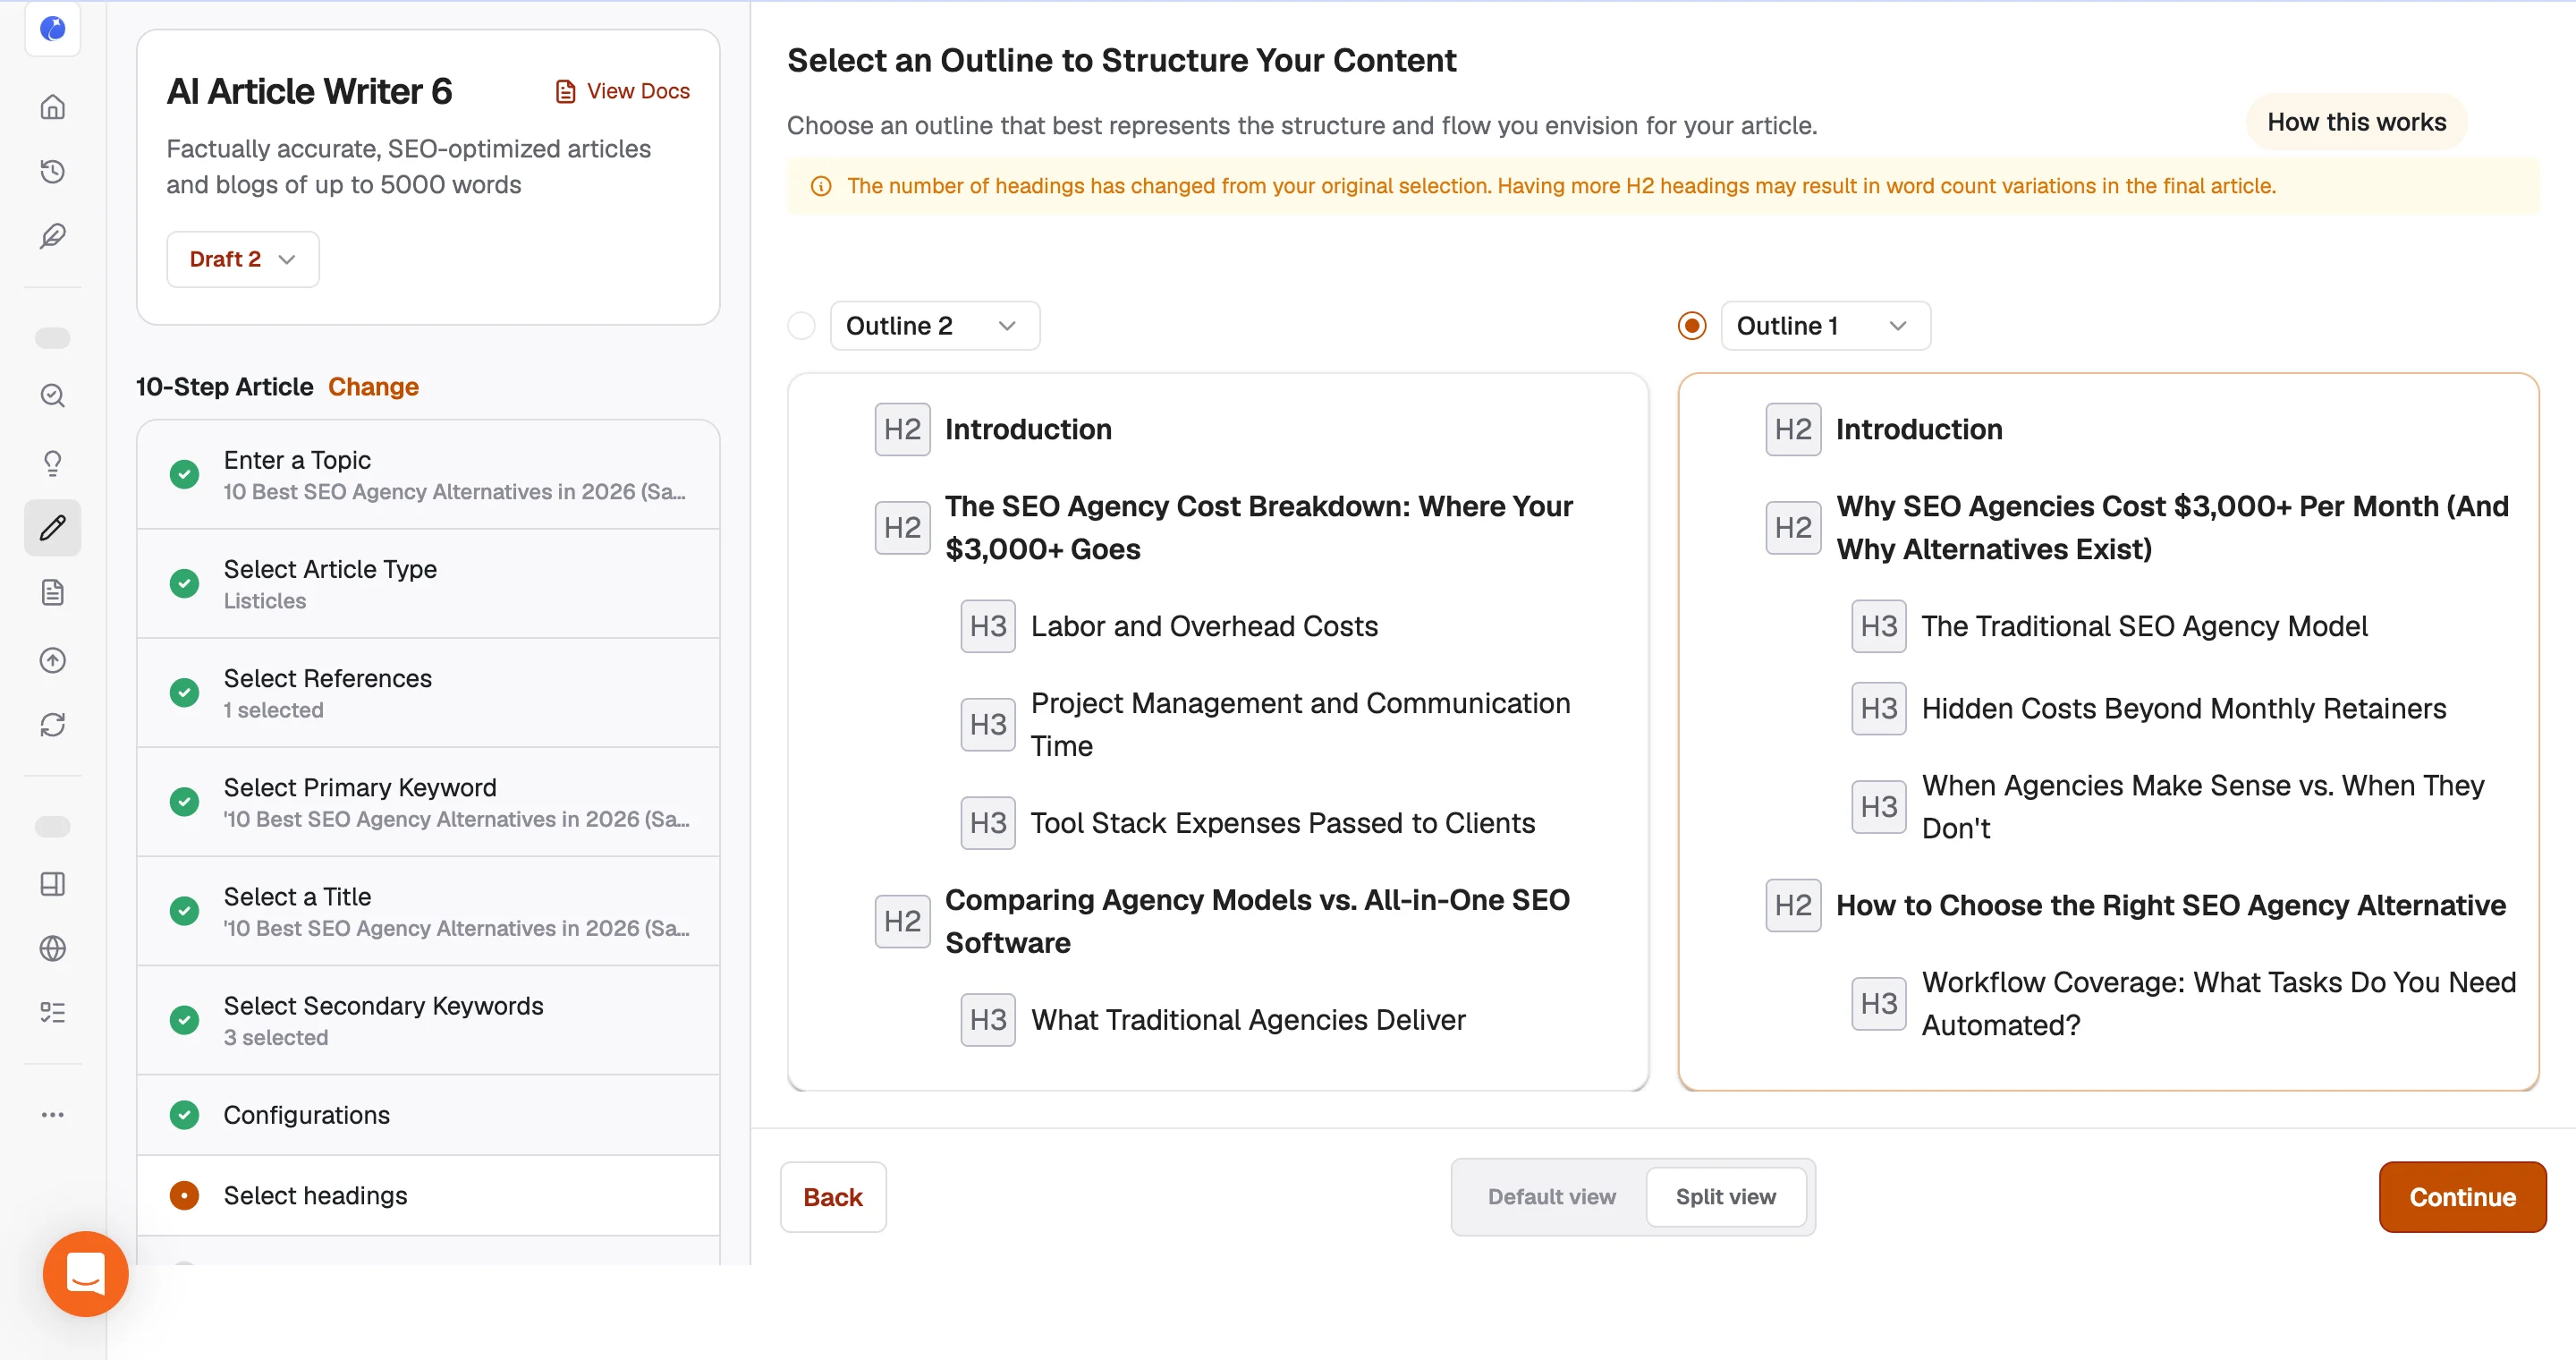Open the three-dots more menu
The image size is (2576, 1360).
point(53,1114)
